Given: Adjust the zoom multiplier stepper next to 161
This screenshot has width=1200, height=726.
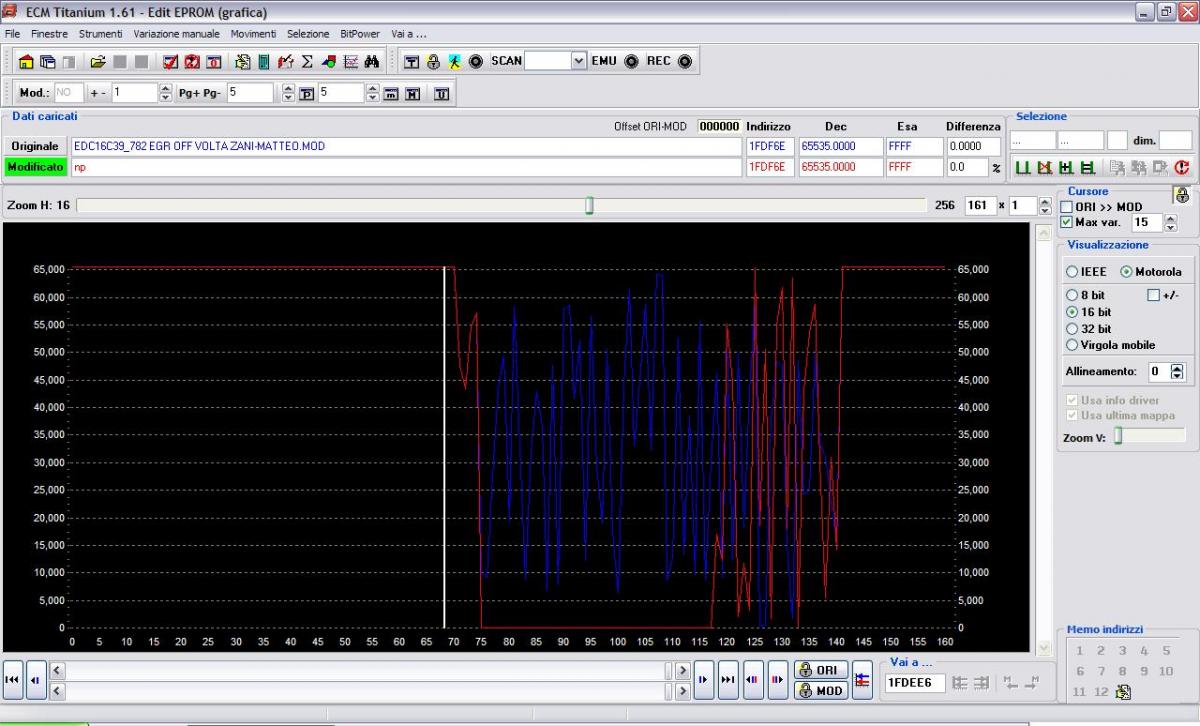Looking at the screenshot, I should 1044,205.
